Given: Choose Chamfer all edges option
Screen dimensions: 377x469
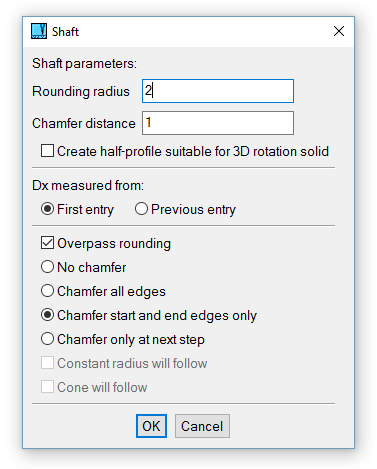Looking at the screenshot, I should click(x=47, y=291).
